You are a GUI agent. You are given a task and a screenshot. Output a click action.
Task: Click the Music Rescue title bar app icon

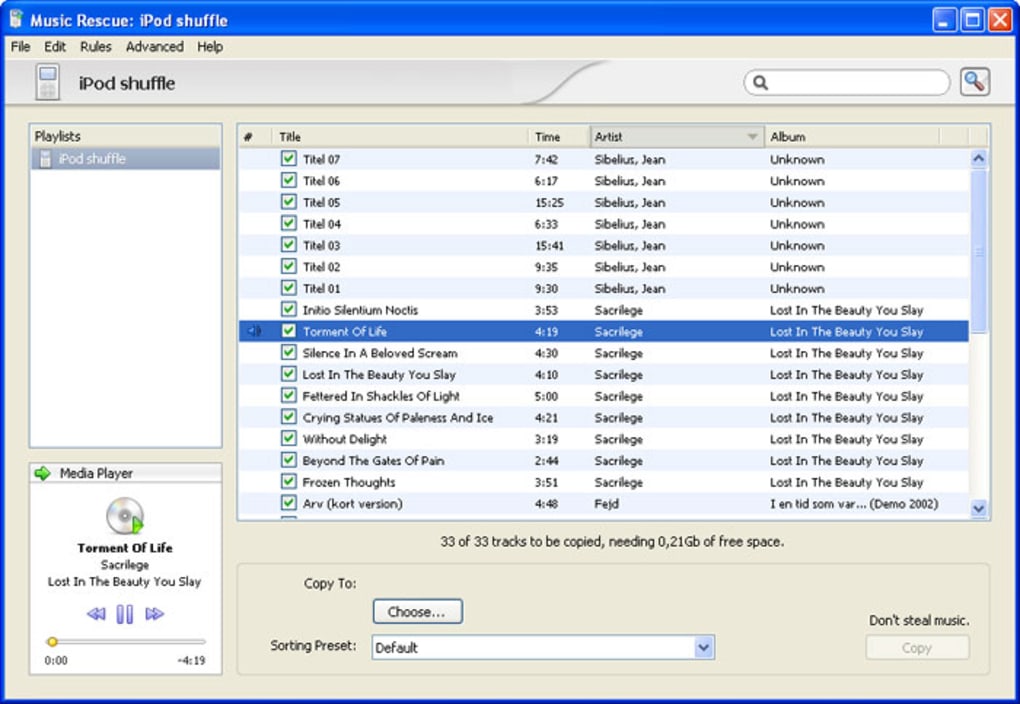[16, 19]
